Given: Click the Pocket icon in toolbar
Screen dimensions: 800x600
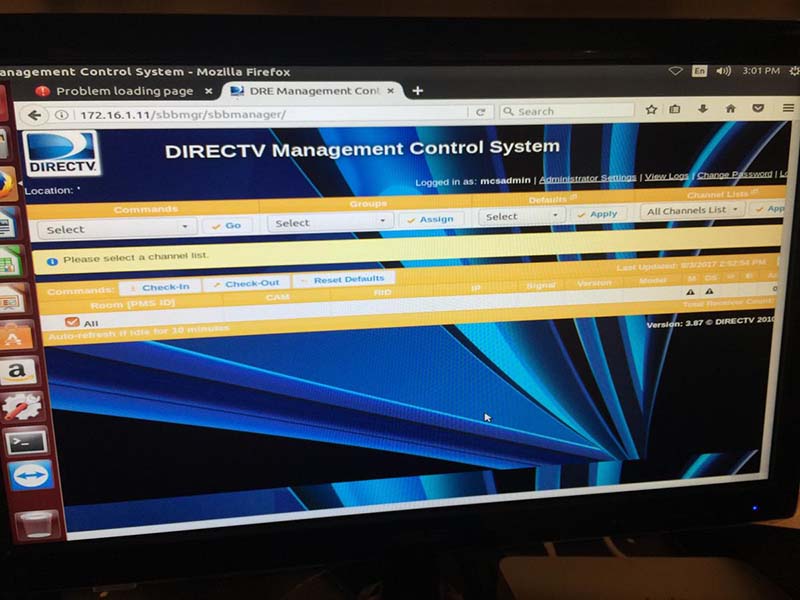Looking at the screenshot, I should coord(758,108).
